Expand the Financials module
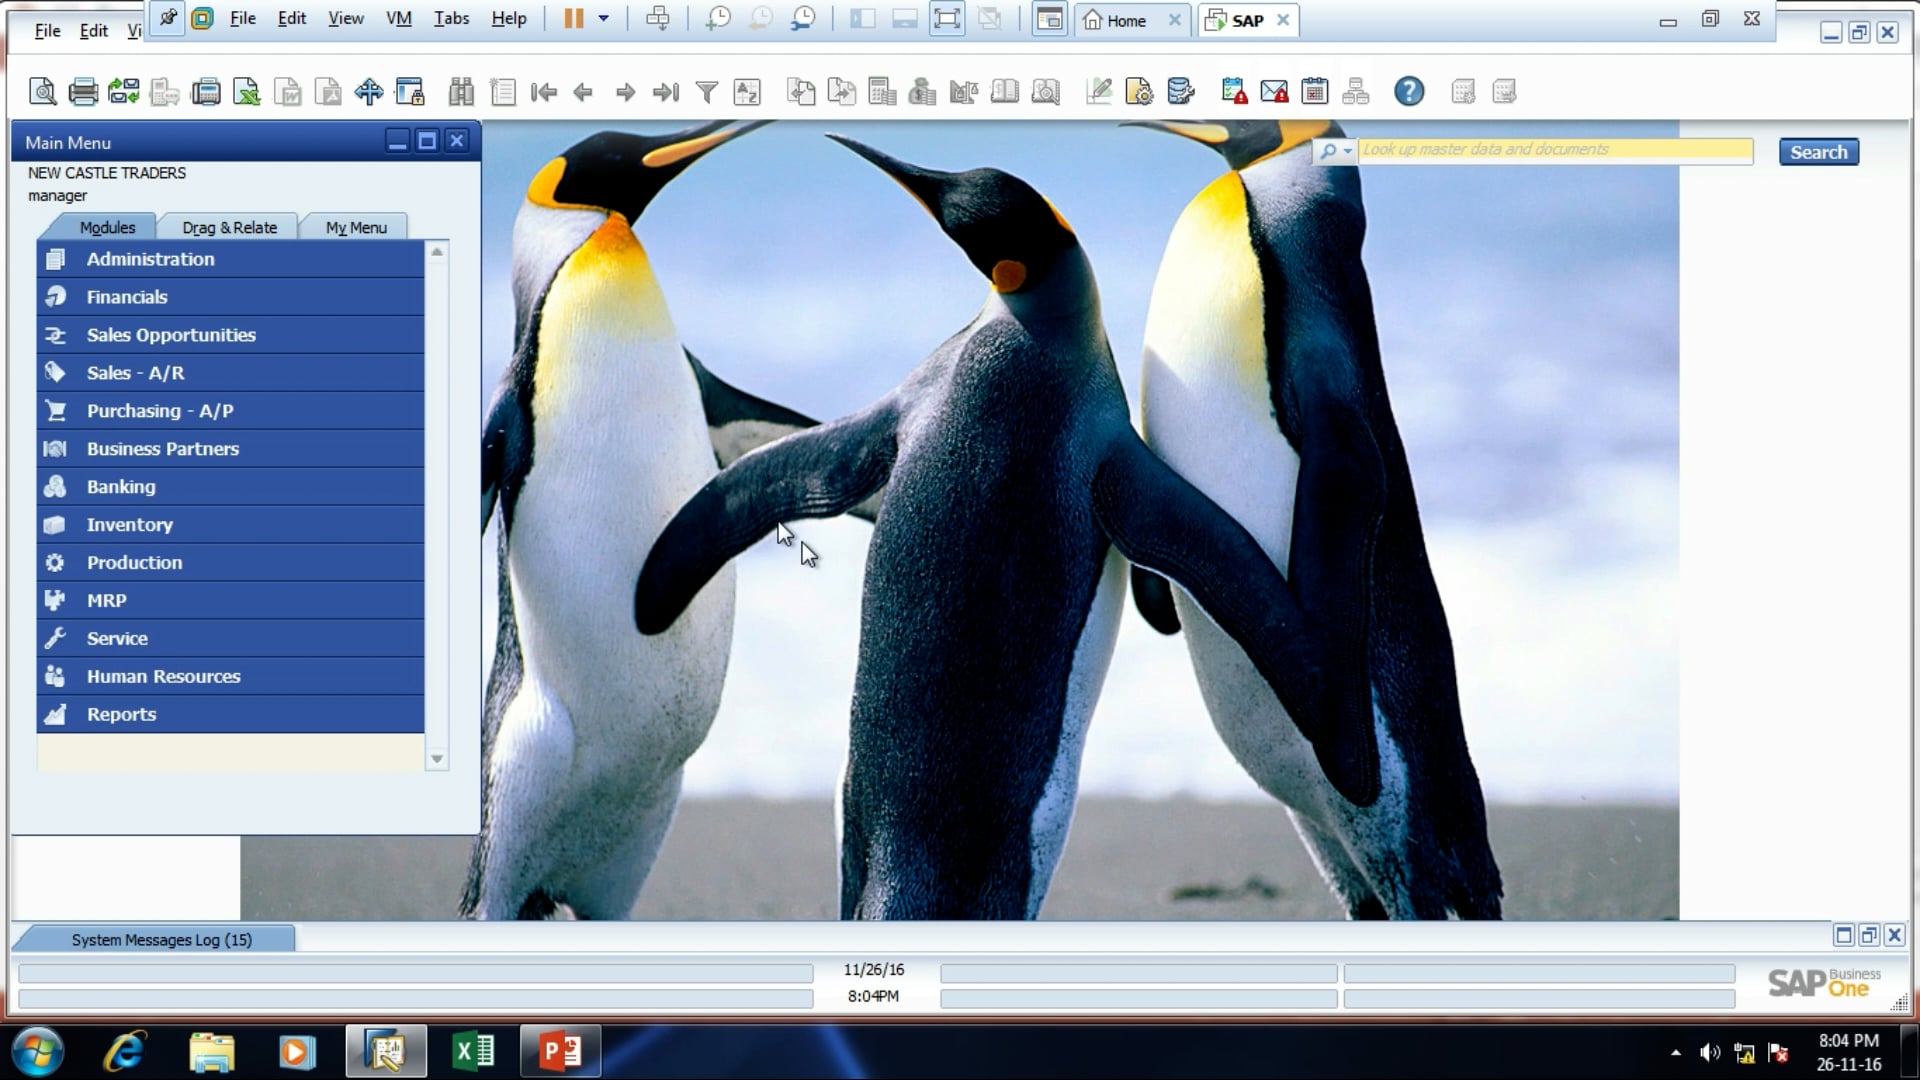The width and height of the screenshot is (1920, 1080). click(230, 297)
